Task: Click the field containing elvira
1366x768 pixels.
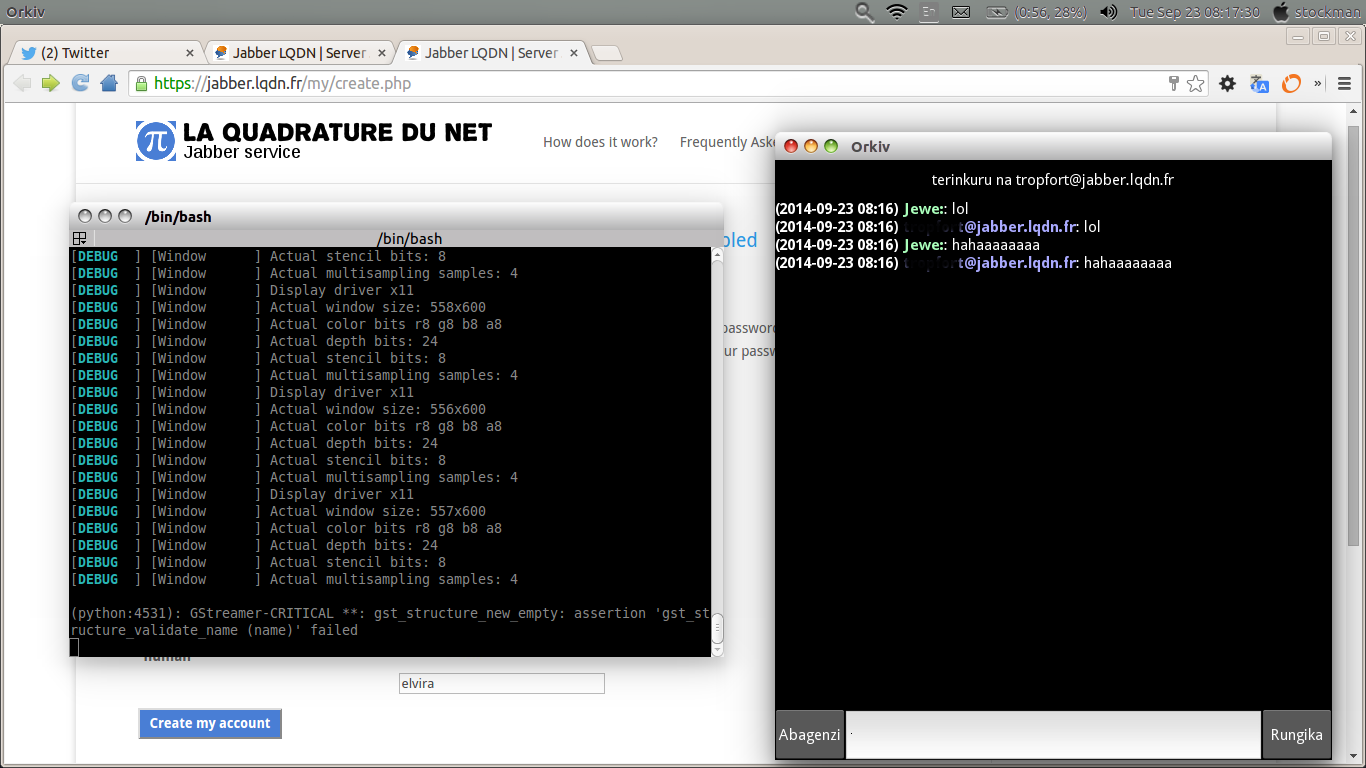Action: click(501, 684)
